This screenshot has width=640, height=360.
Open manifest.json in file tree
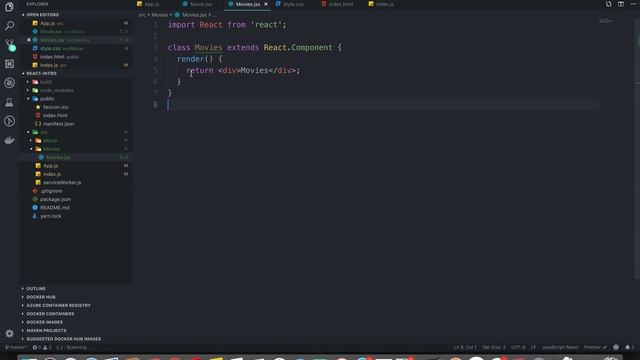click(58, 124)
